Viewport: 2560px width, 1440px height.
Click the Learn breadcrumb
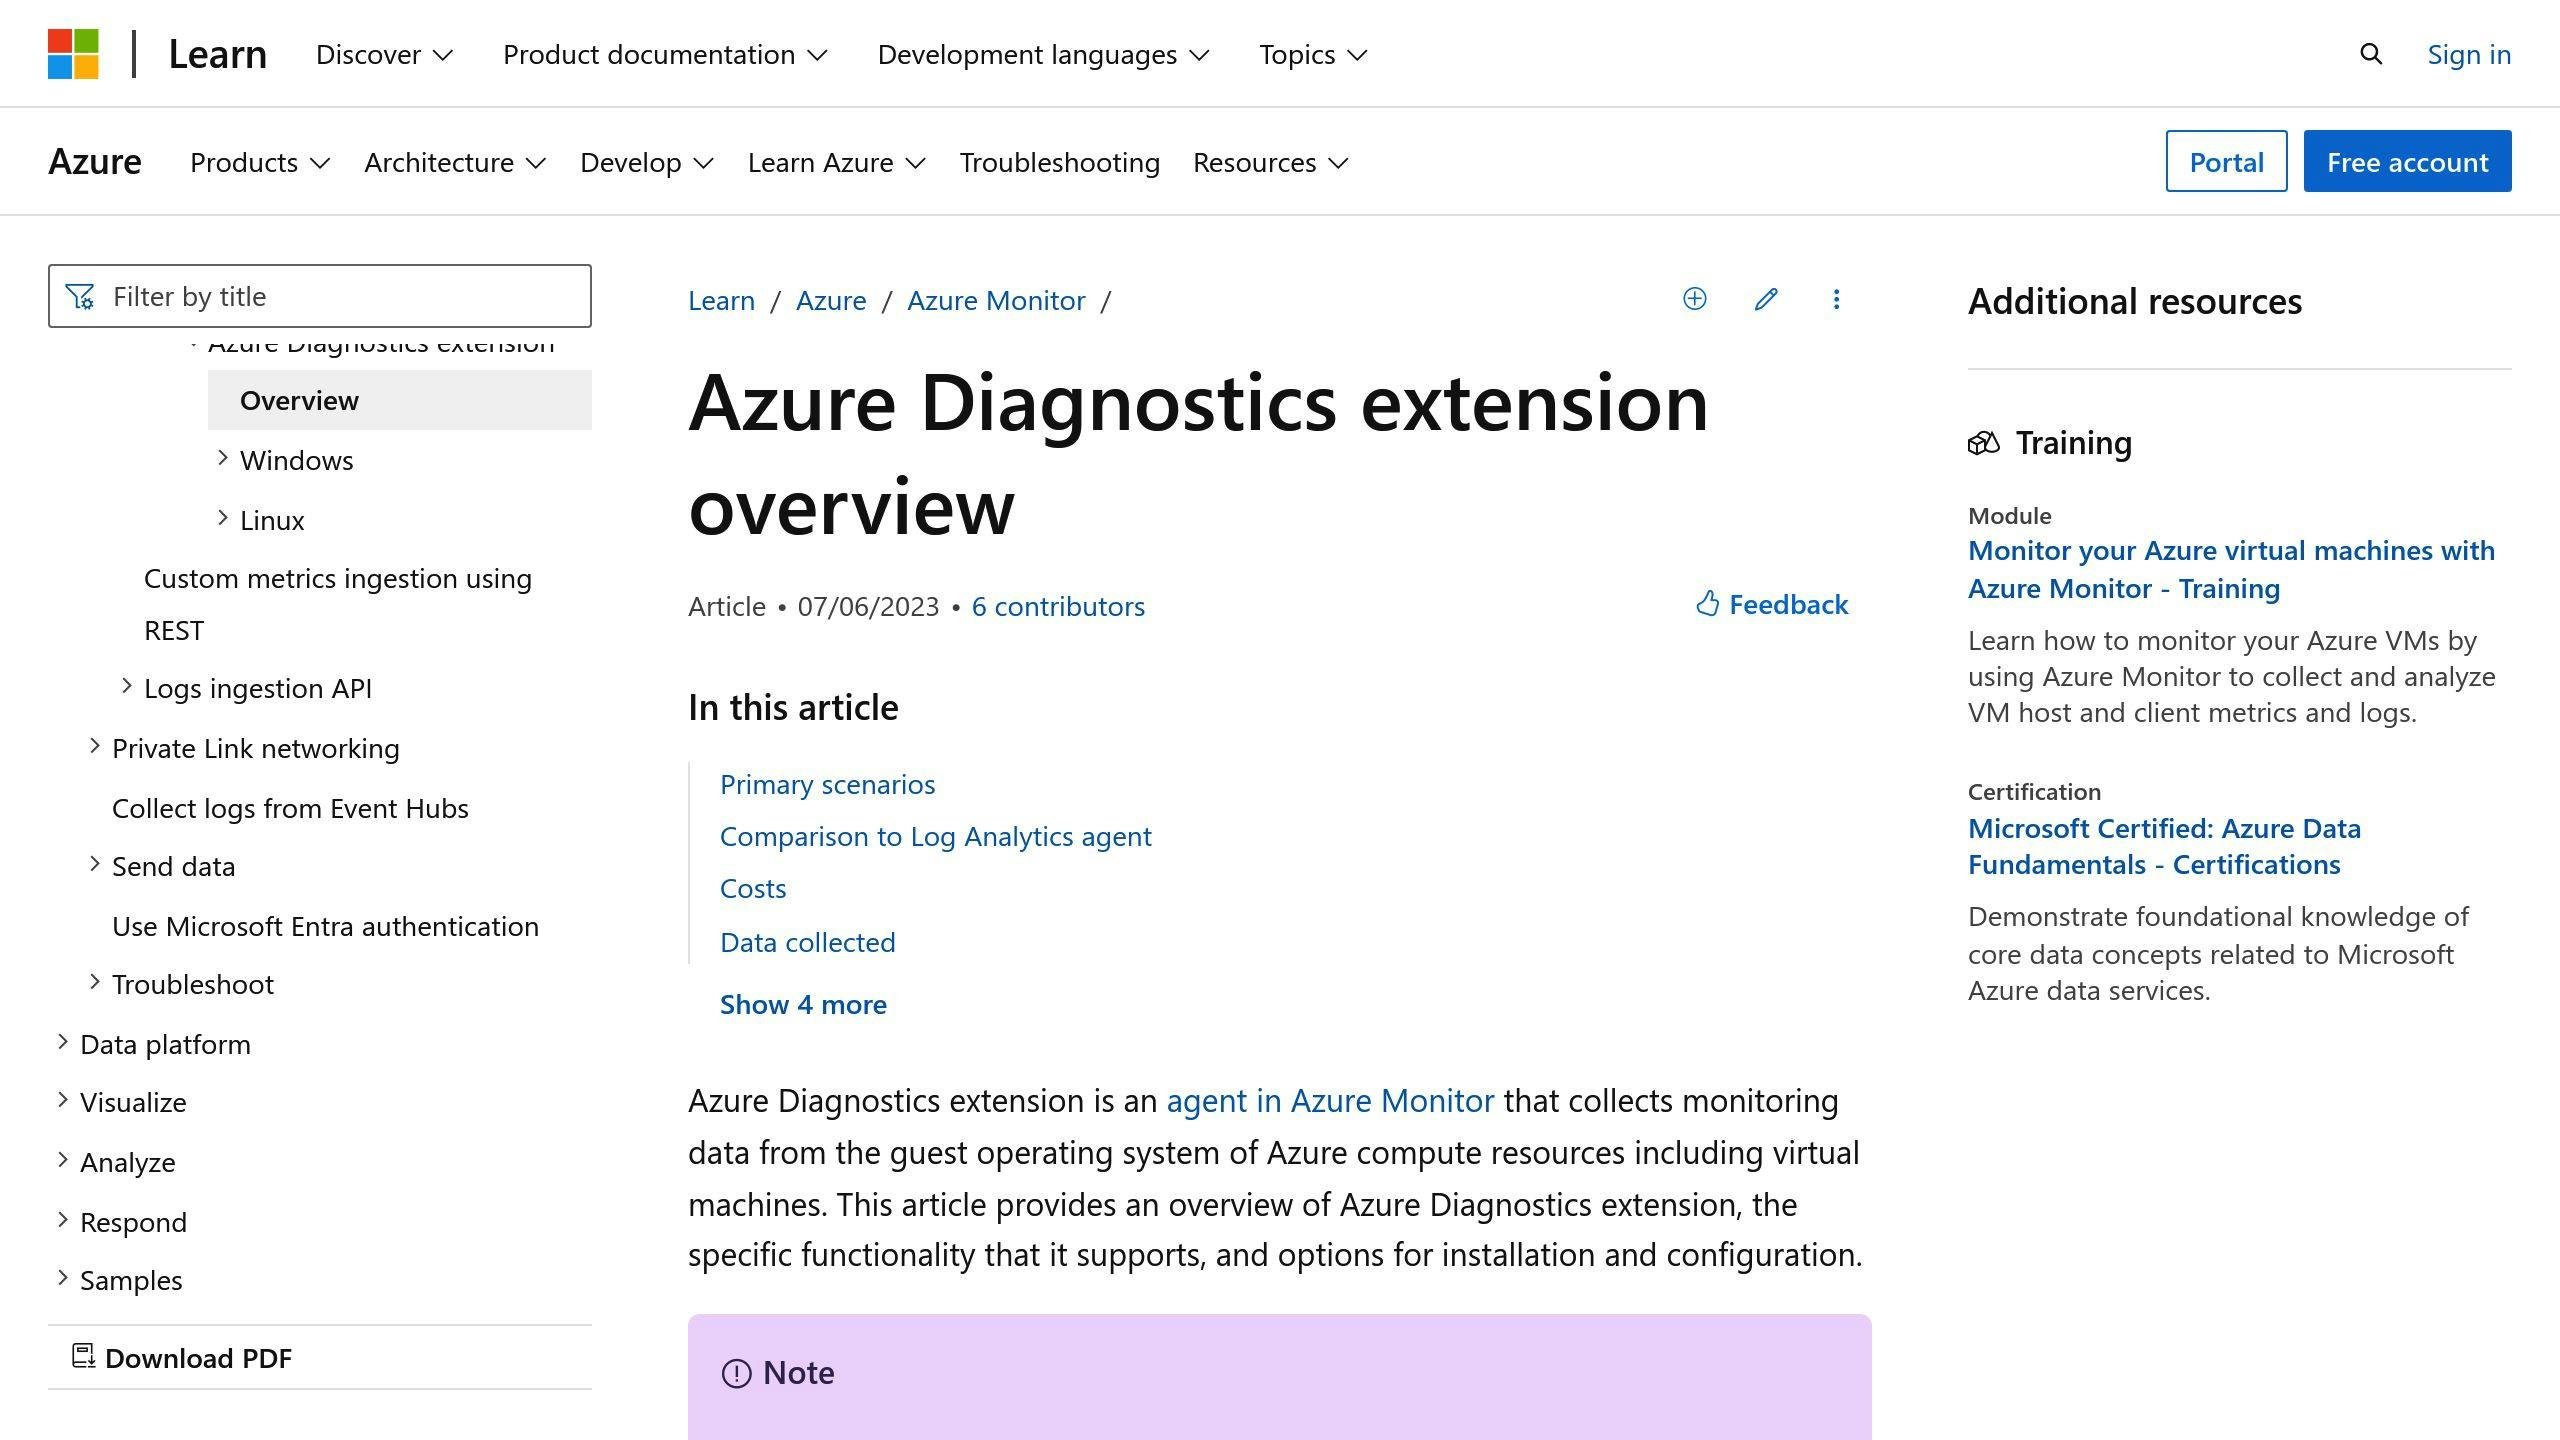point(721,300)
